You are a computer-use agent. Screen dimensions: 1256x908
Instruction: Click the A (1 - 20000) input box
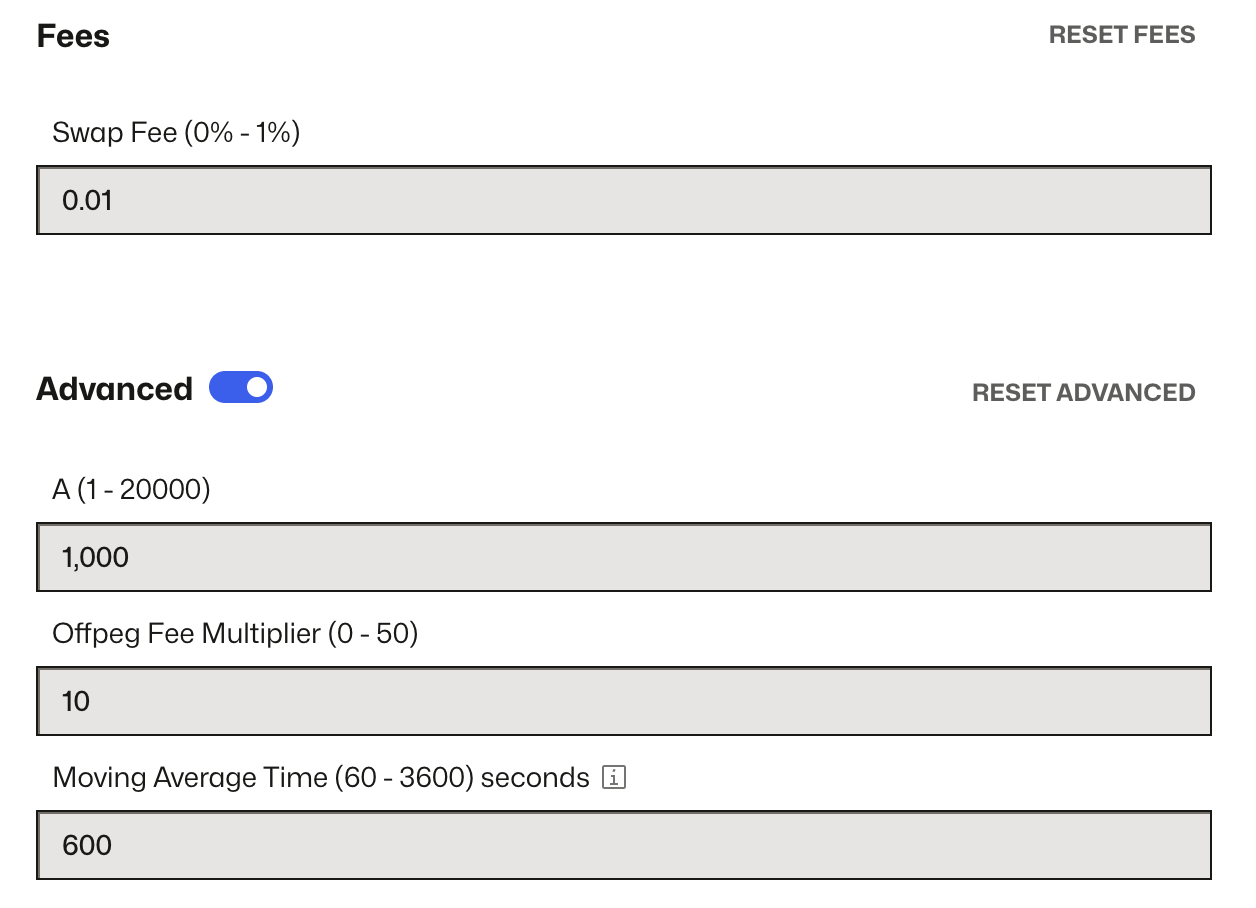pos(623,557)
